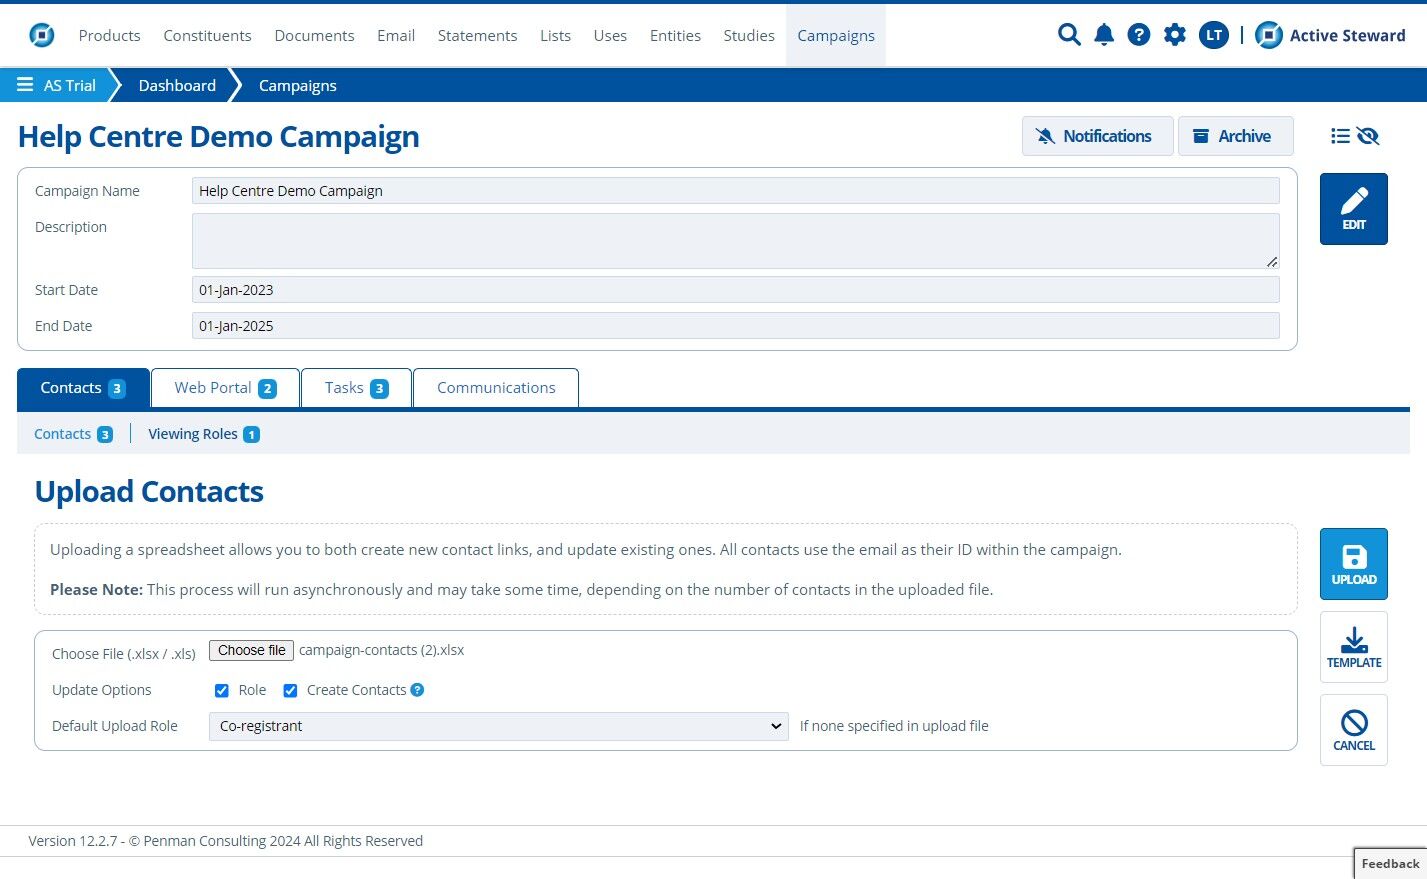Open the Studies menu
Viewport: 1427px width, 879px height.
[749, 35]
